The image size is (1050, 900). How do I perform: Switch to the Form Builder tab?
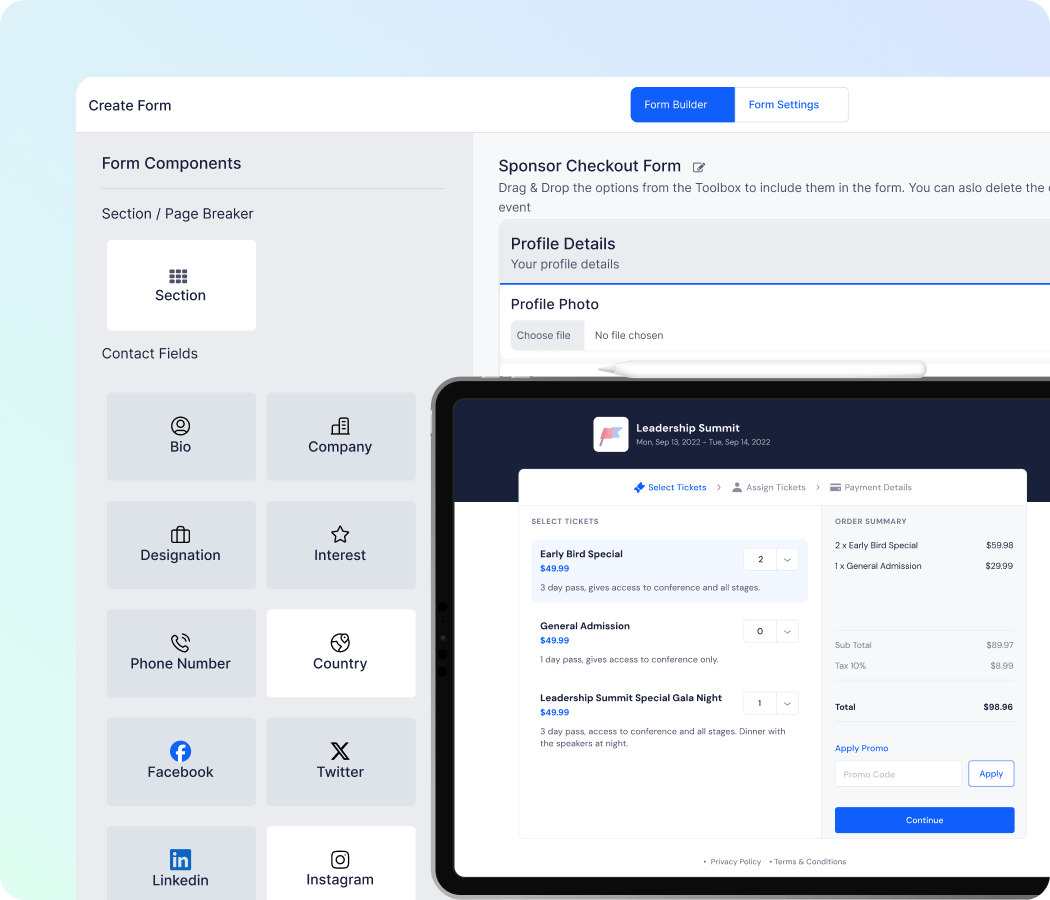click(x=682, y=104)
